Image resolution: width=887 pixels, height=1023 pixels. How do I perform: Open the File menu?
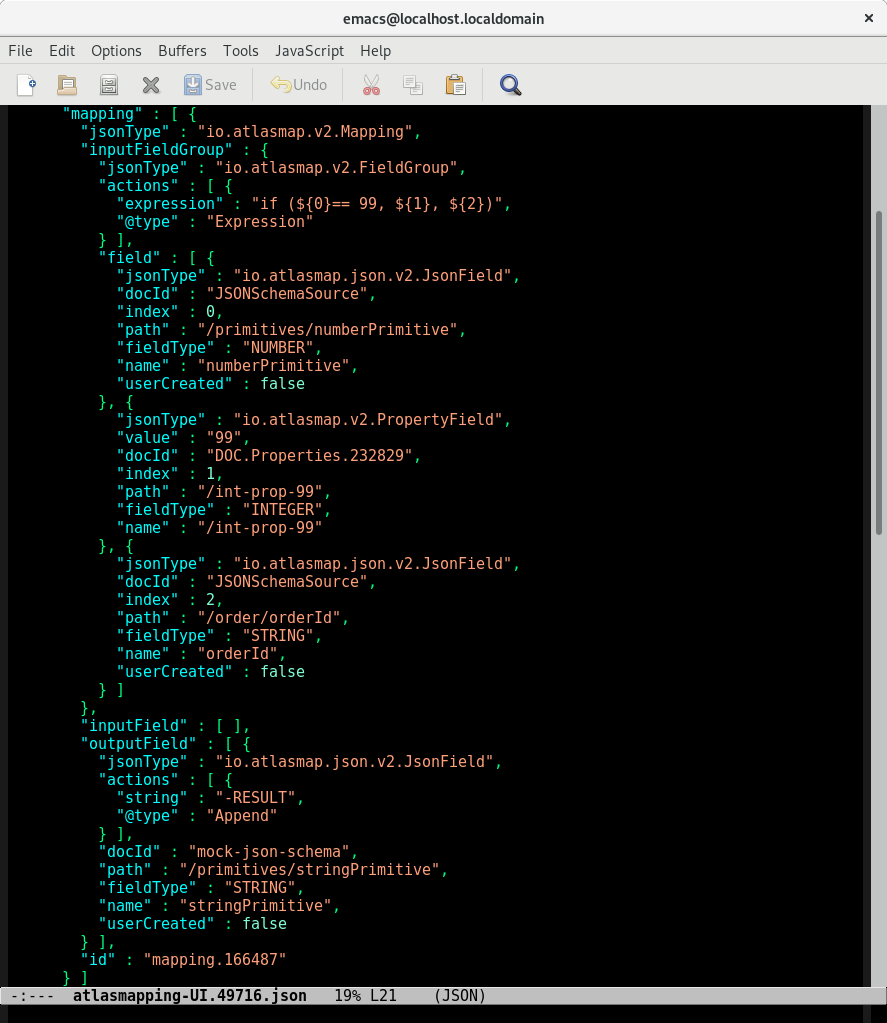coord(20,50)
